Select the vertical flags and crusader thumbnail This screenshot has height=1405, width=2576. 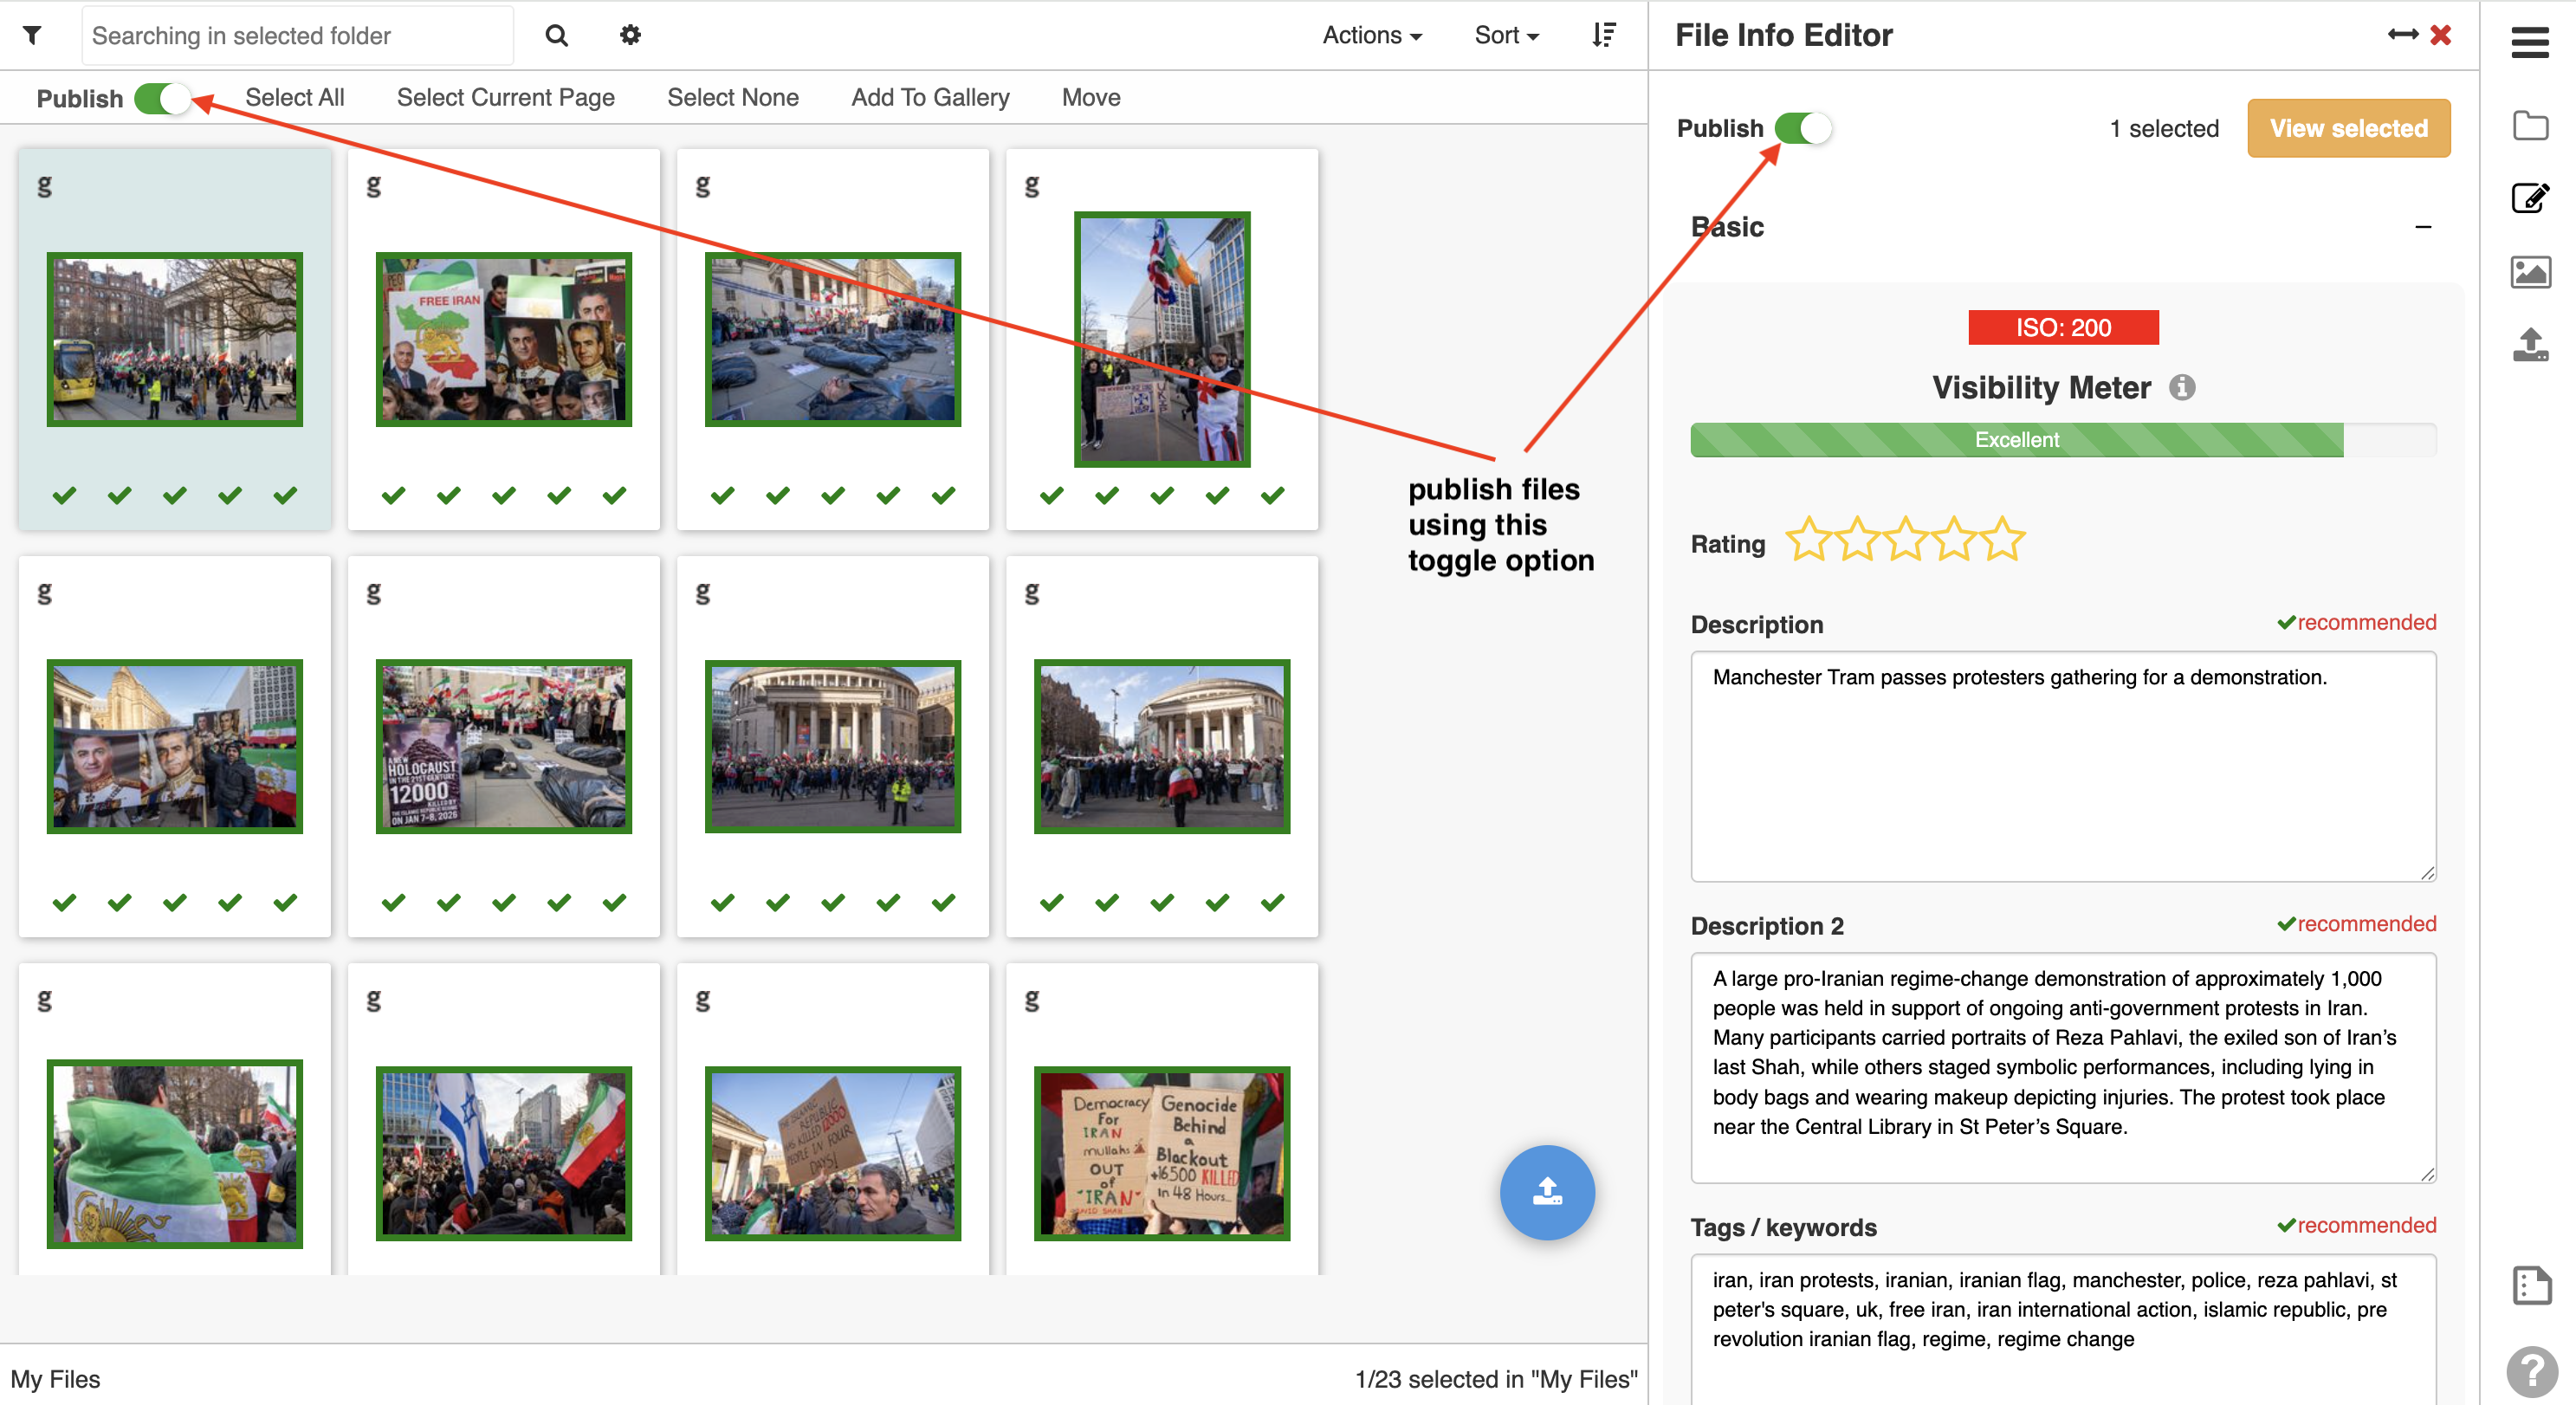(x=1161, y=339)
